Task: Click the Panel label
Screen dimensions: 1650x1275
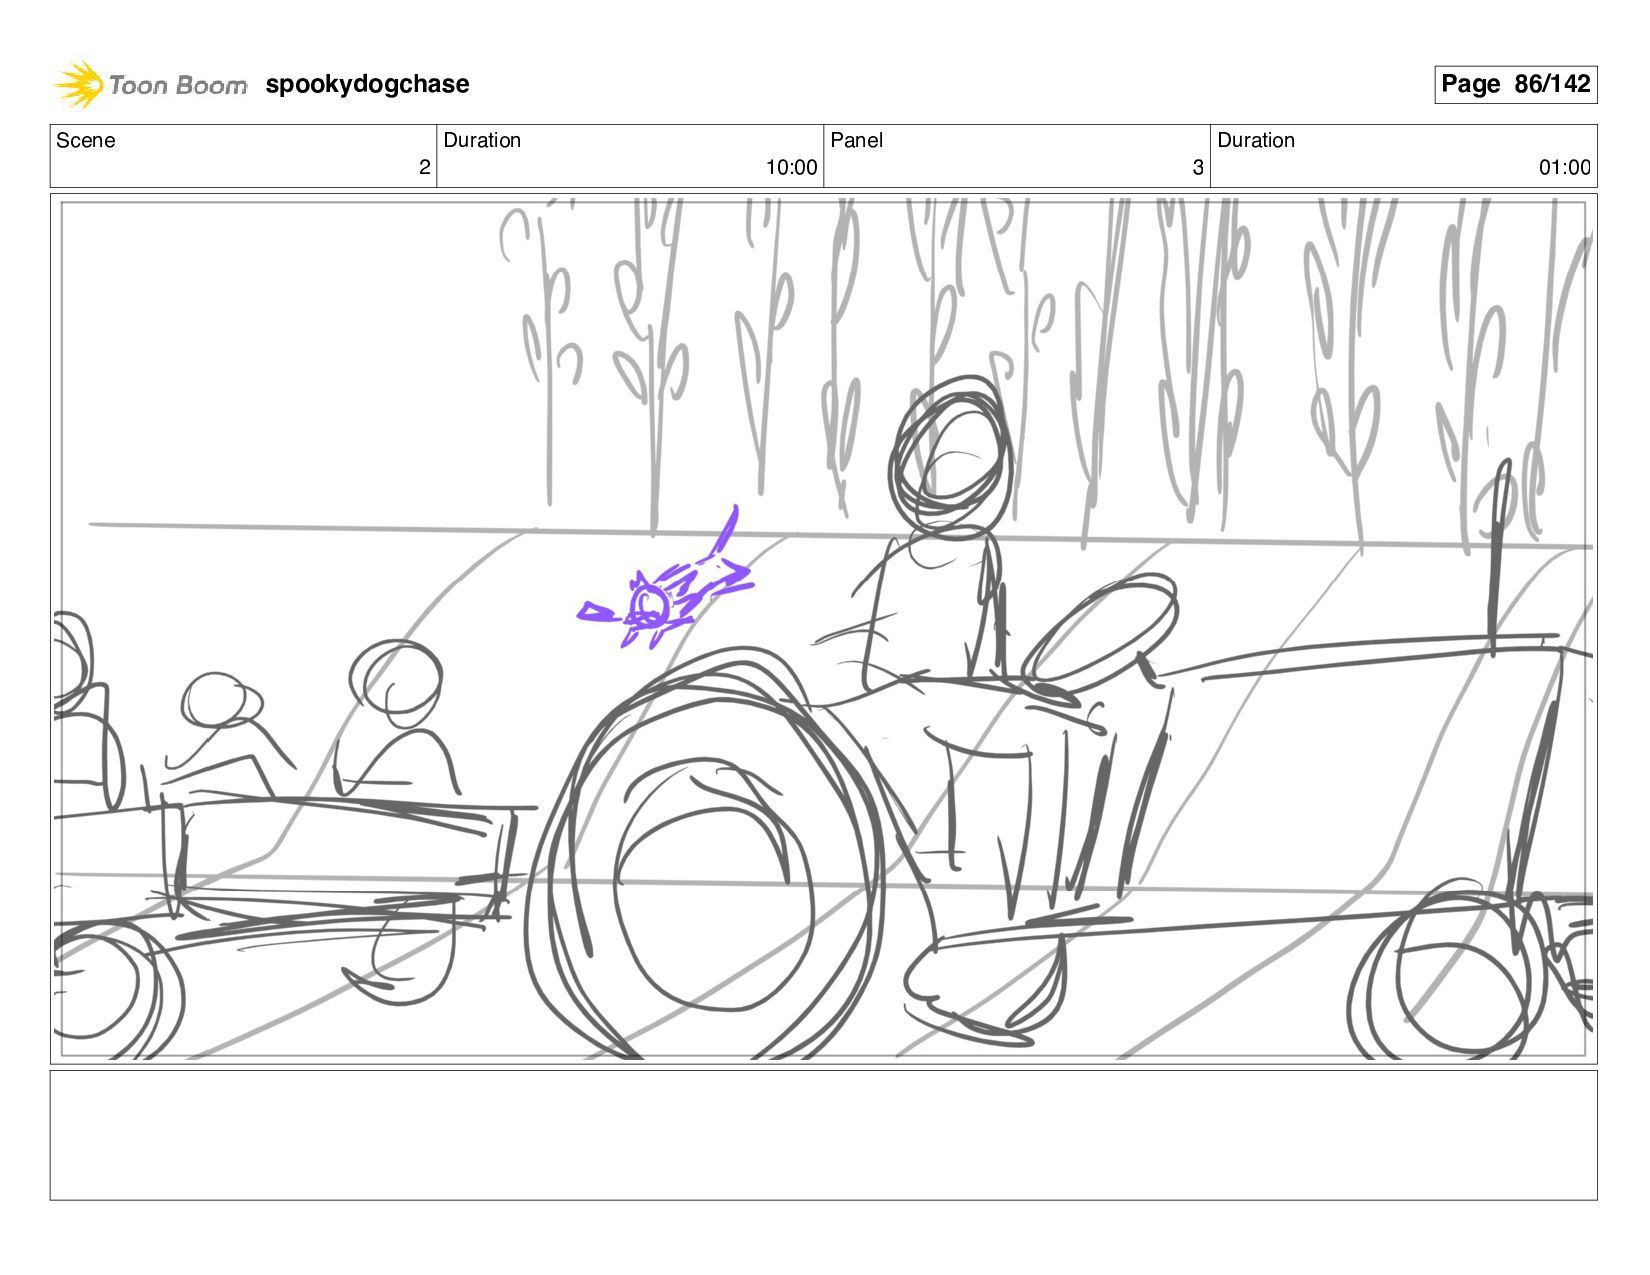Action: [x=857, y=140]
